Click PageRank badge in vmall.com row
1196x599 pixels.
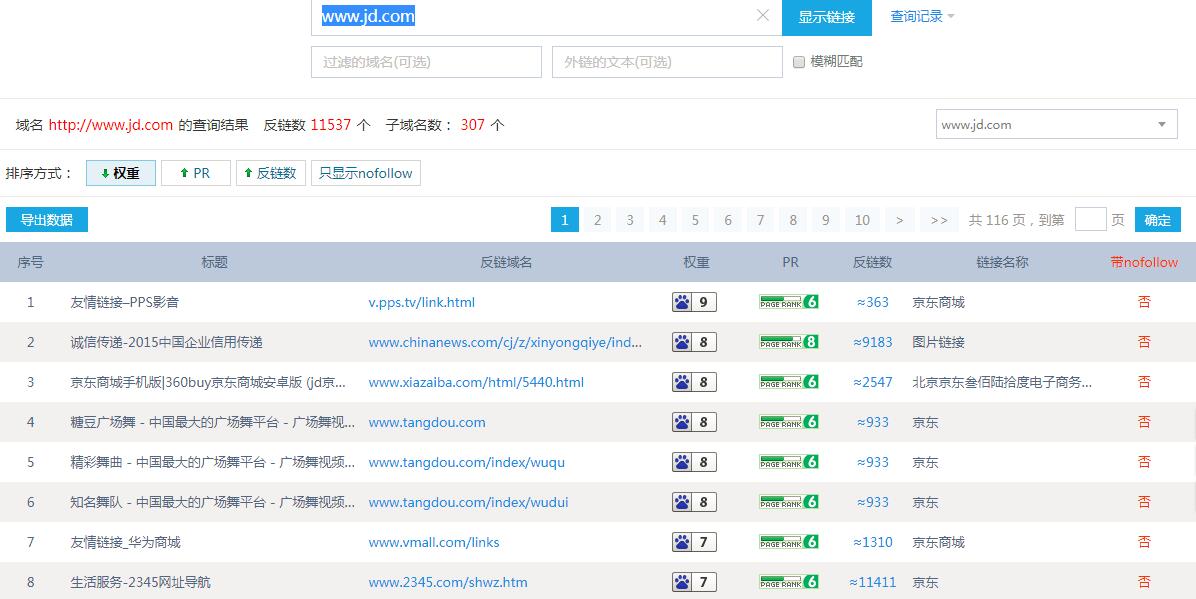click(x=789, y=543)
